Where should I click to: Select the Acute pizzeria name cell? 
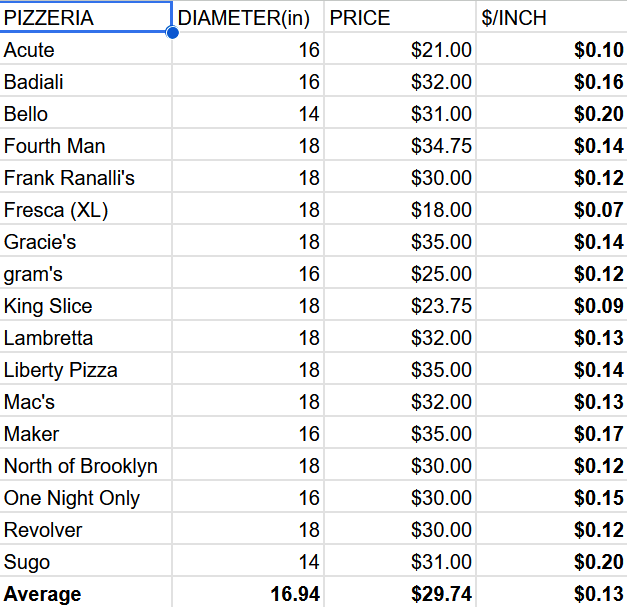point(85,50)
